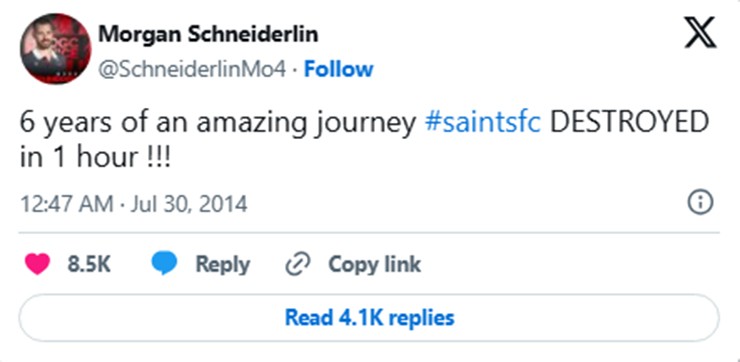740x362 pixels.
Task: Open the #saintsfc hashtag
Action: pyautogui.click(x=483, y=123)
